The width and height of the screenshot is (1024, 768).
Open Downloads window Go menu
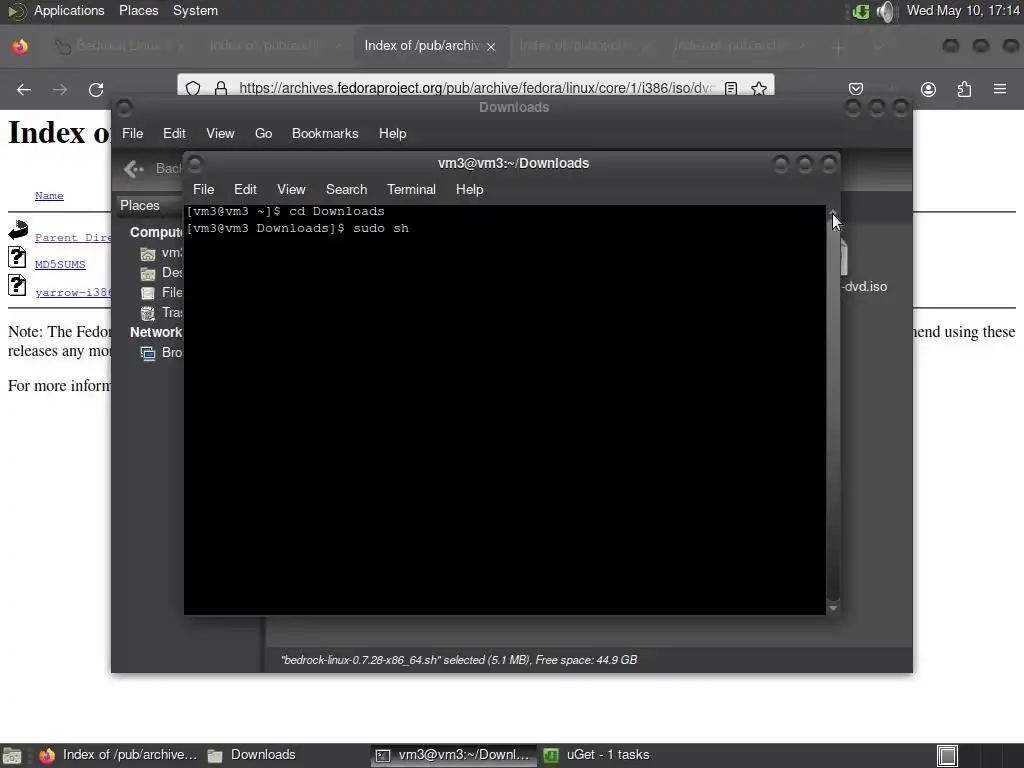pyautogui.click(x=264, y=133)
